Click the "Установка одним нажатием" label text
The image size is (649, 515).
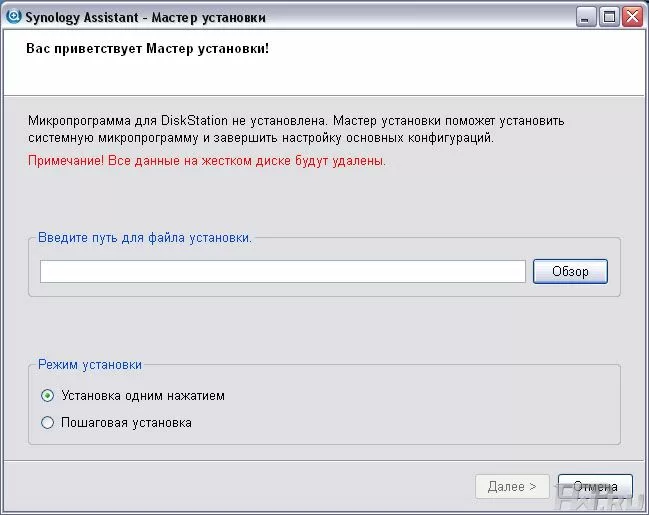pyautogui.click(x=143, y=395)
